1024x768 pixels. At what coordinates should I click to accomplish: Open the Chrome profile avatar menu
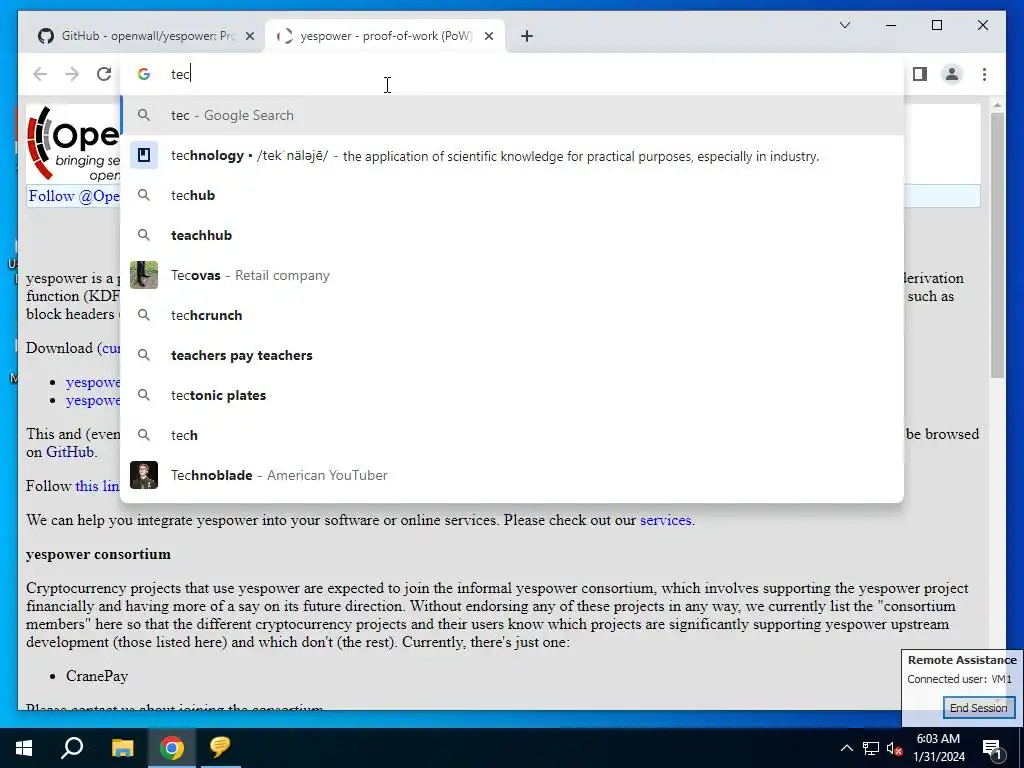[x=952, y=74]
